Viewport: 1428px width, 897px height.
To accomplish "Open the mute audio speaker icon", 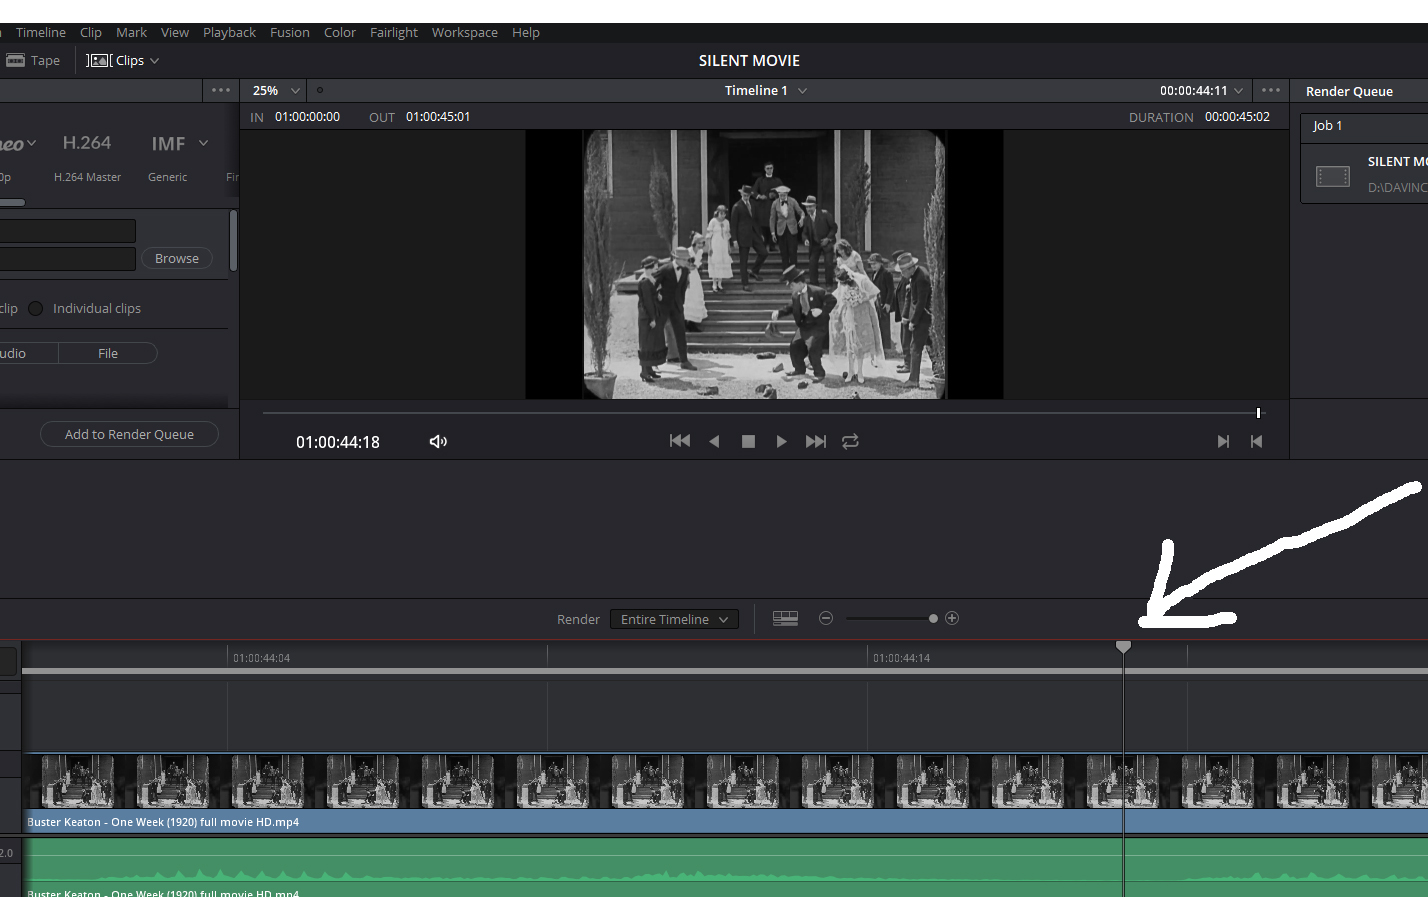I will tap(438, 440).
